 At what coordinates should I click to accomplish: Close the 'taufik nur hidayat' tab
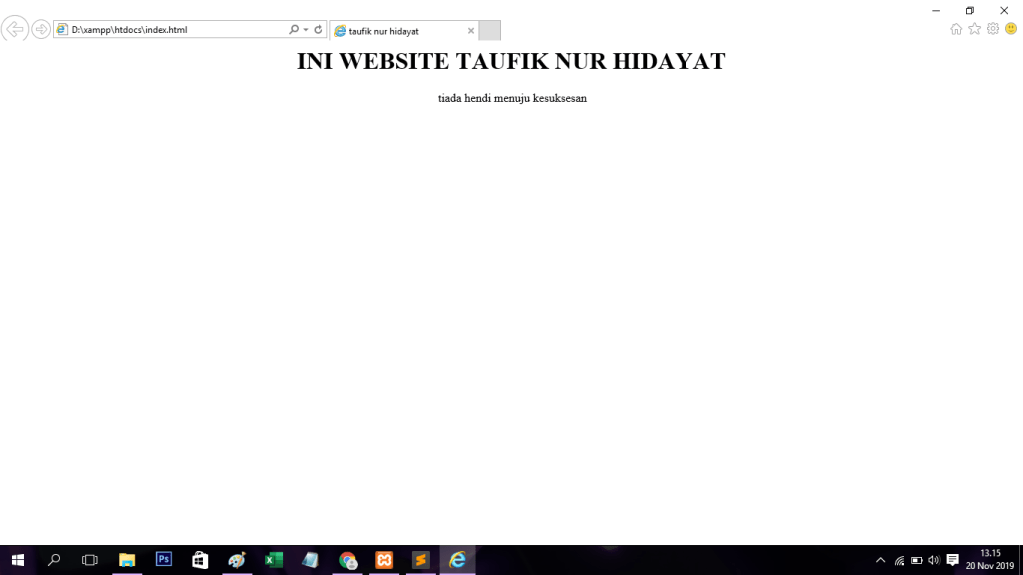471,31
